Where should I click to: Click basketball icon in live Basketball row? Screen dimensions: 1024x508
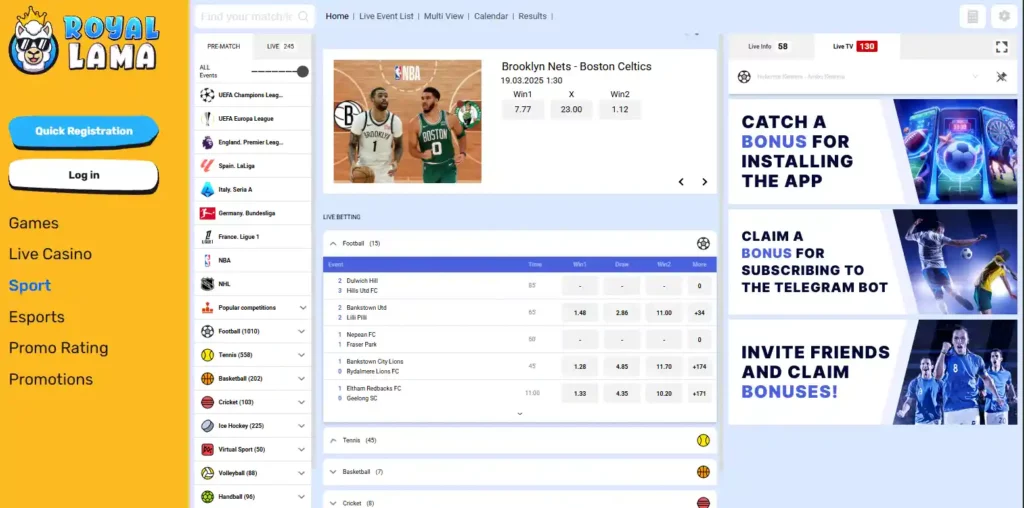coord(703,471)
